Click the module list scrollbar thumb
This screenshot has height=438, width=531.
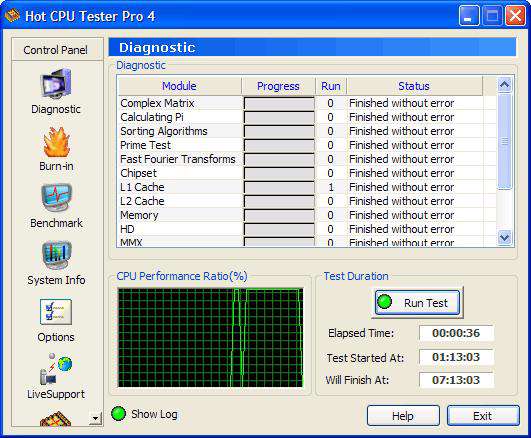[505, 141]
